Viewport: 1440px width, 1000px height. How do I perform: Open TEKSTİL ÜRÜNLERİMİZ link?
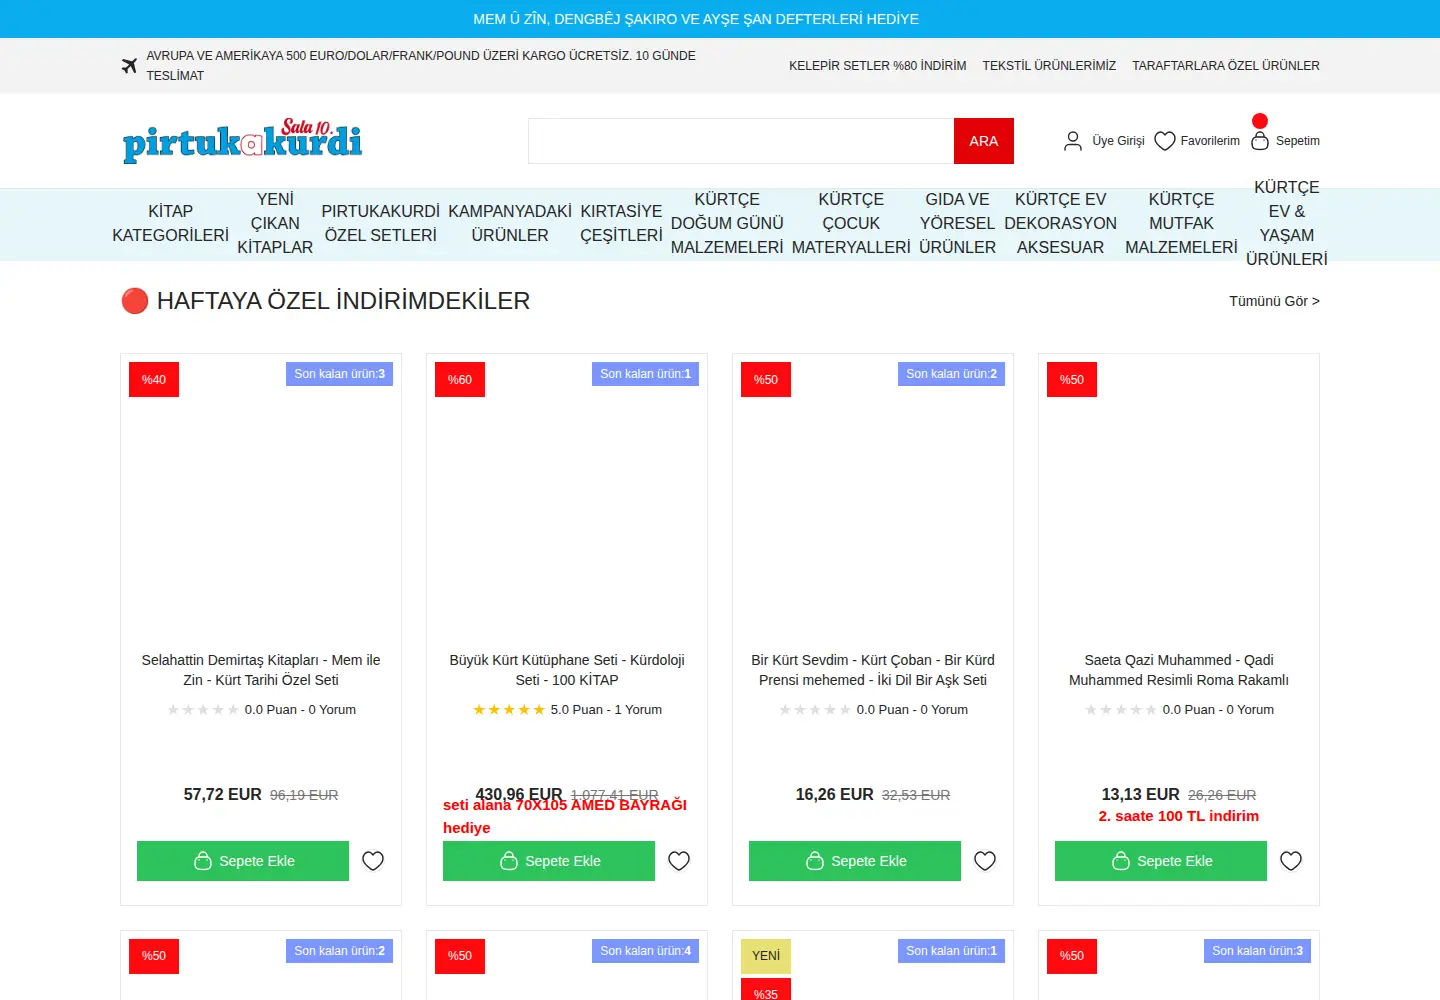coord(1049,66)
